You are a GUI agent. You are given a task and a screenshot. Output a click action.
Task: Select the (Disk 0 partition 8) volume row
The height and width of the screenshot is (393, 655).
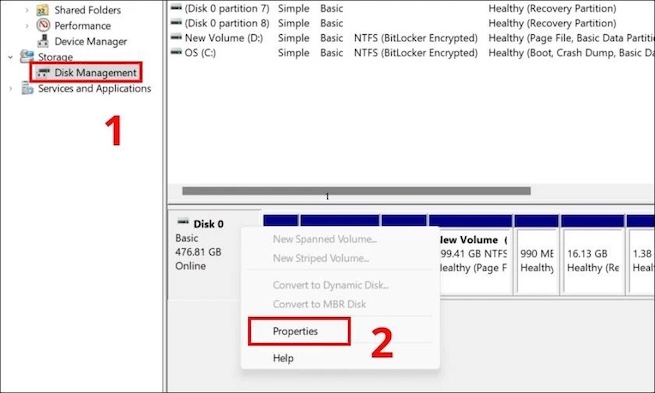point(412,23)
